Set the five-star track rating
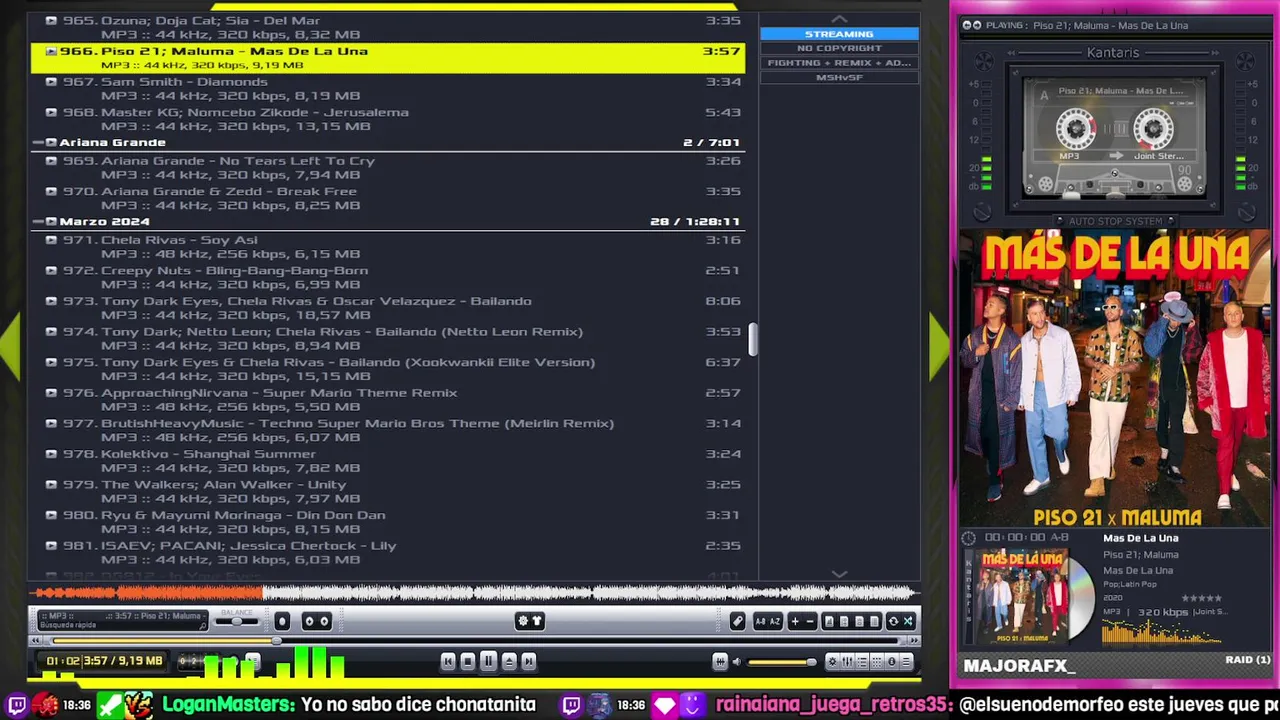 (x=1201, y=598)
